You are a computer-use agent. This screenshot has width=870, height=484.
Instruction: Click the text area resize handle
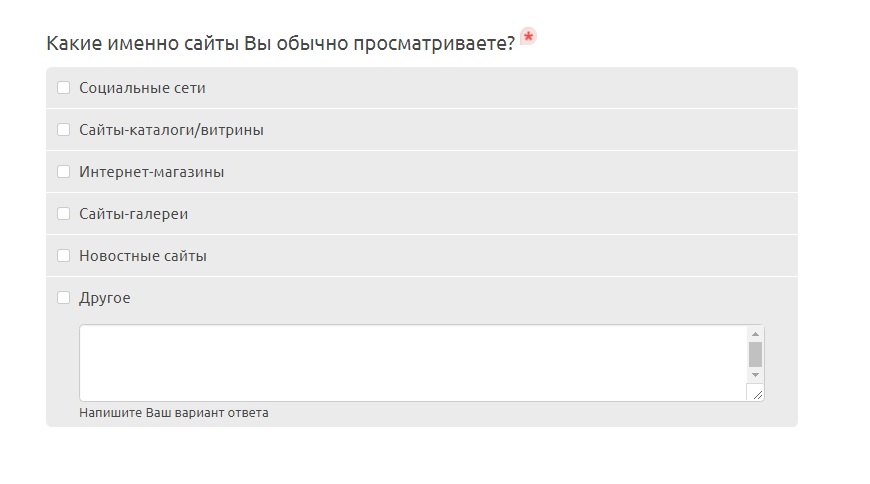tap(755, 393)
